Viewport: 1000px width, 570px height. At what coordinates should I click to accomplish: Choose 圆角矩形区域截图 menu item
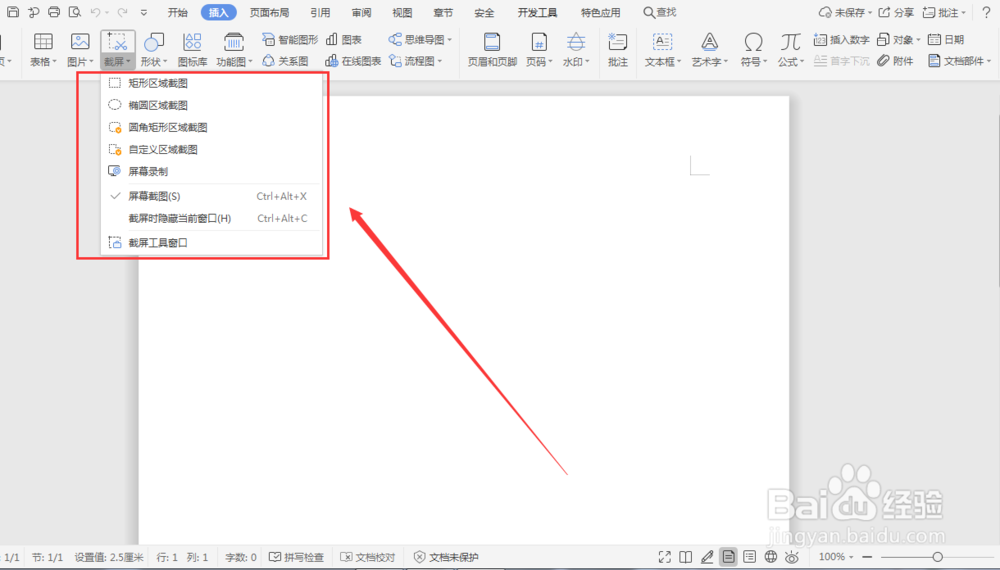[x=211, y=128]
